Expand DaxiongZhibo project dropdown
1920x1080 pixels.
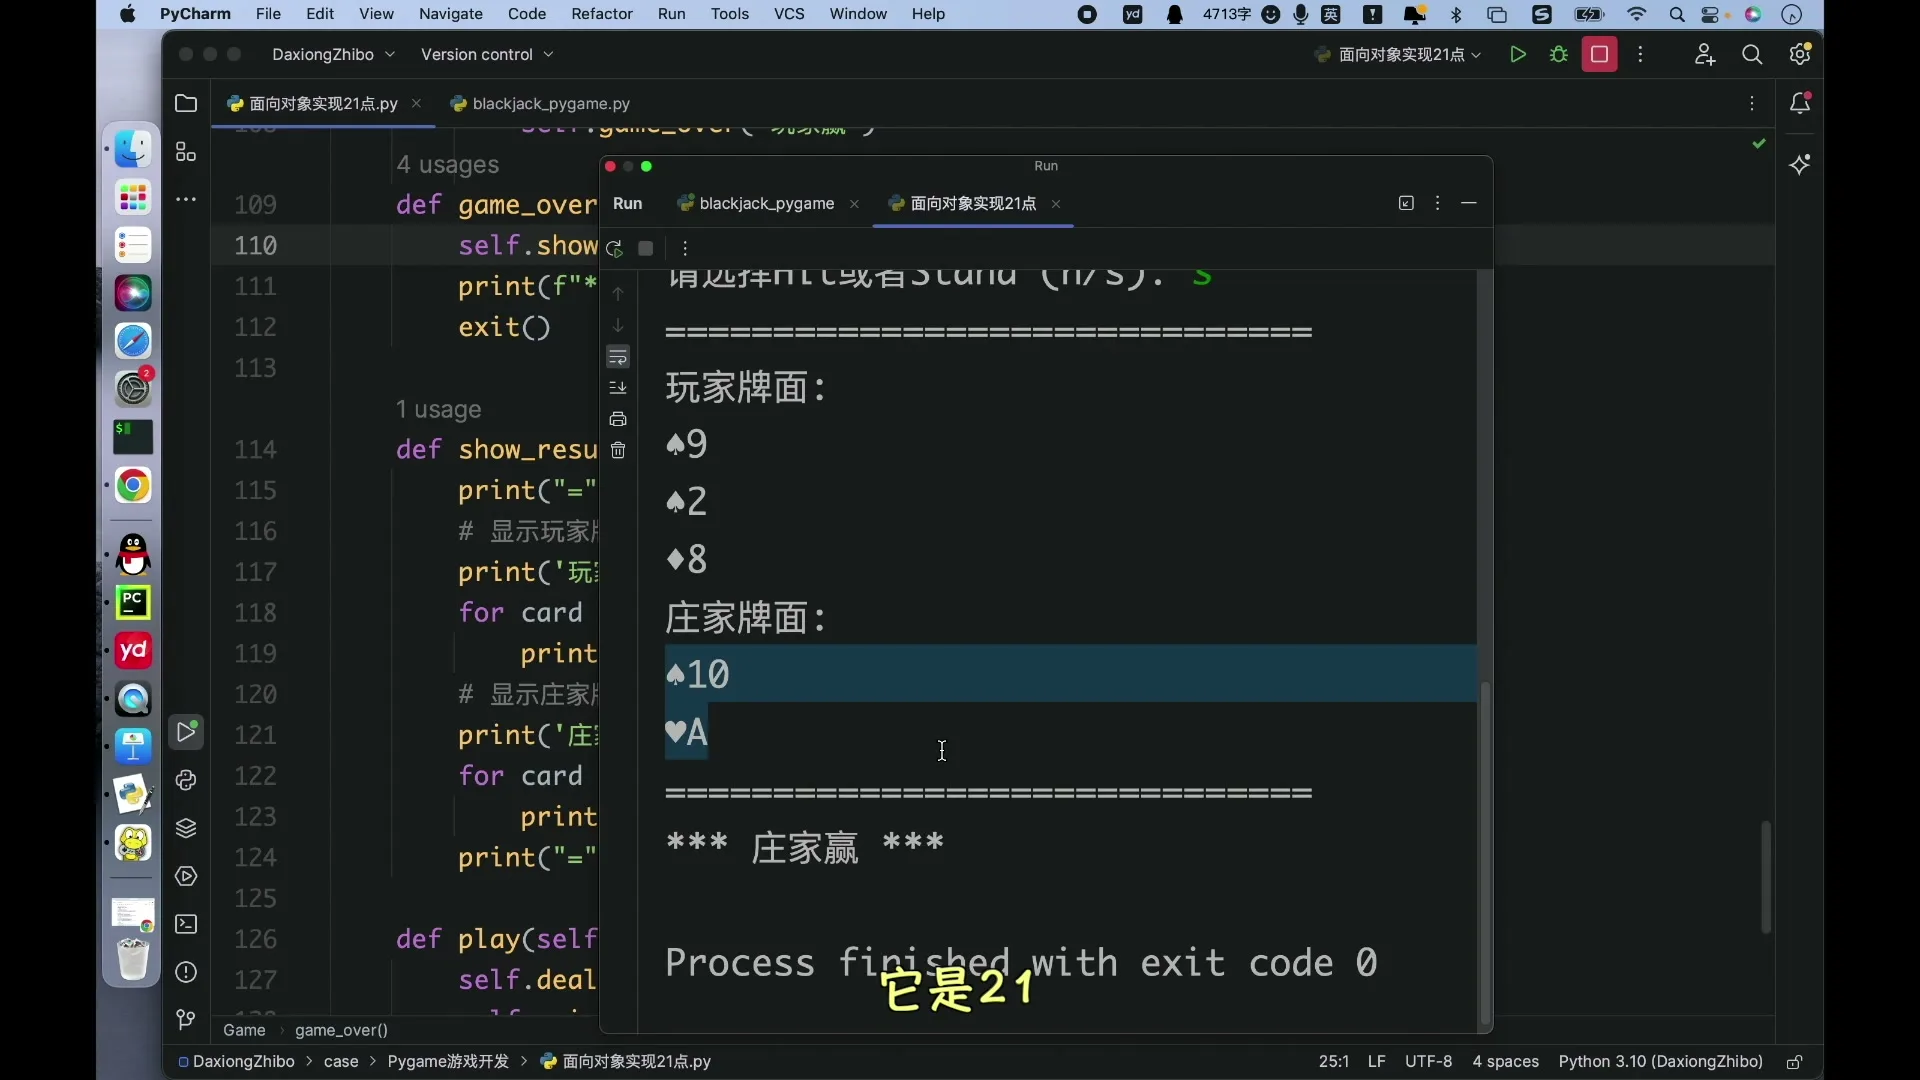coord(333,55)
